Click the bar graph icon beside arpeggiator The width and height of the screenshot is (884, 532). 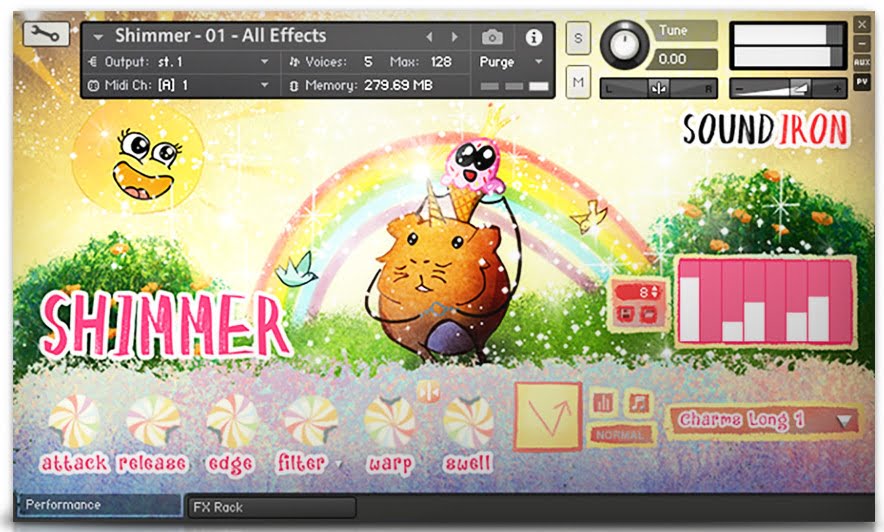(603, 402)
